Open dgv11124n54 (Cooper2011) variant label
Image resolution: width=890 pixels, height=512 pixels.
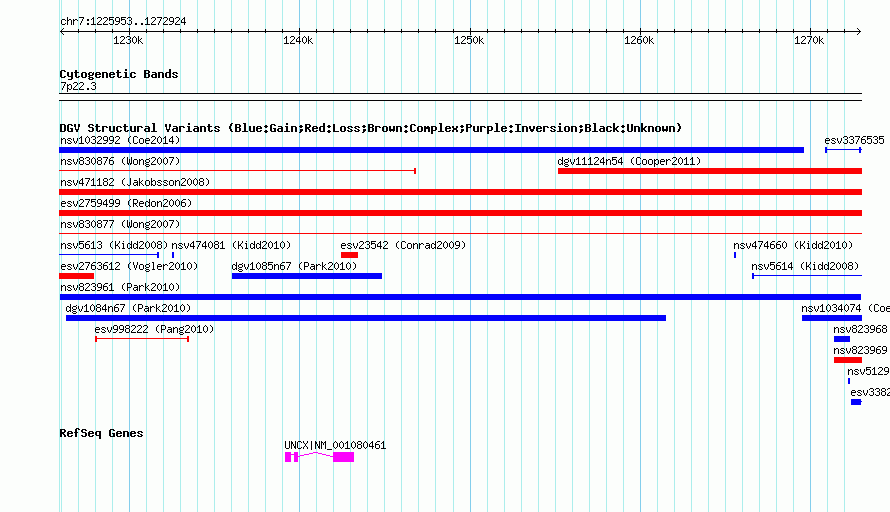click(629, 161)
